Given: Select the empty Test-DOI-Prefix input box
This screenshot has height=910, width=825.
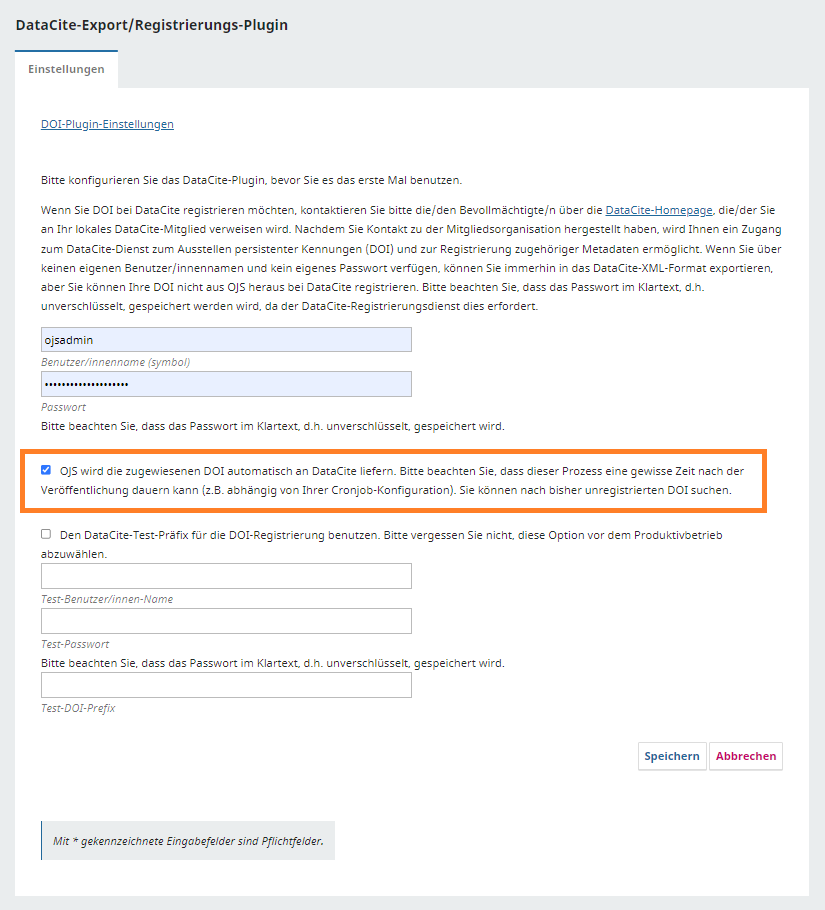Looking at the screenshot, I should click(x=226, y=685).
